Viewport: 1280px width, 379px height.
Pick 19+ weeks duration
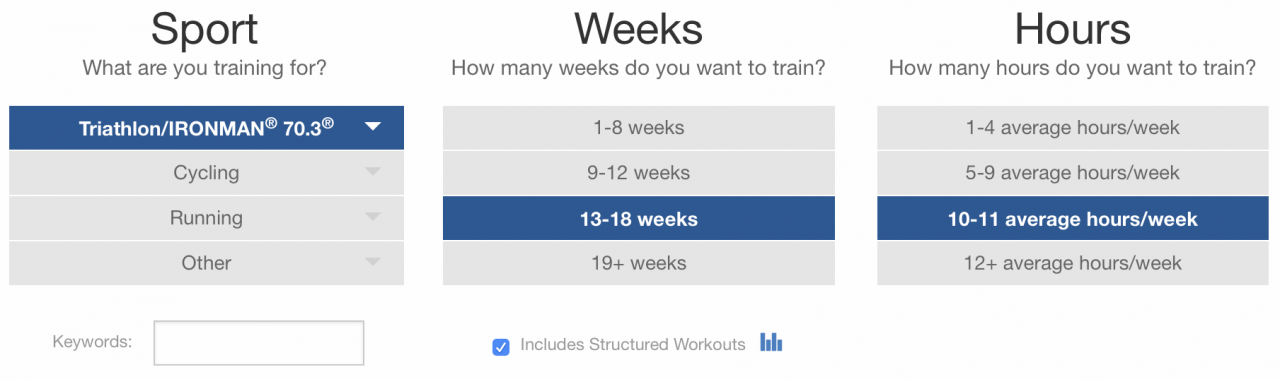[639, 263]
